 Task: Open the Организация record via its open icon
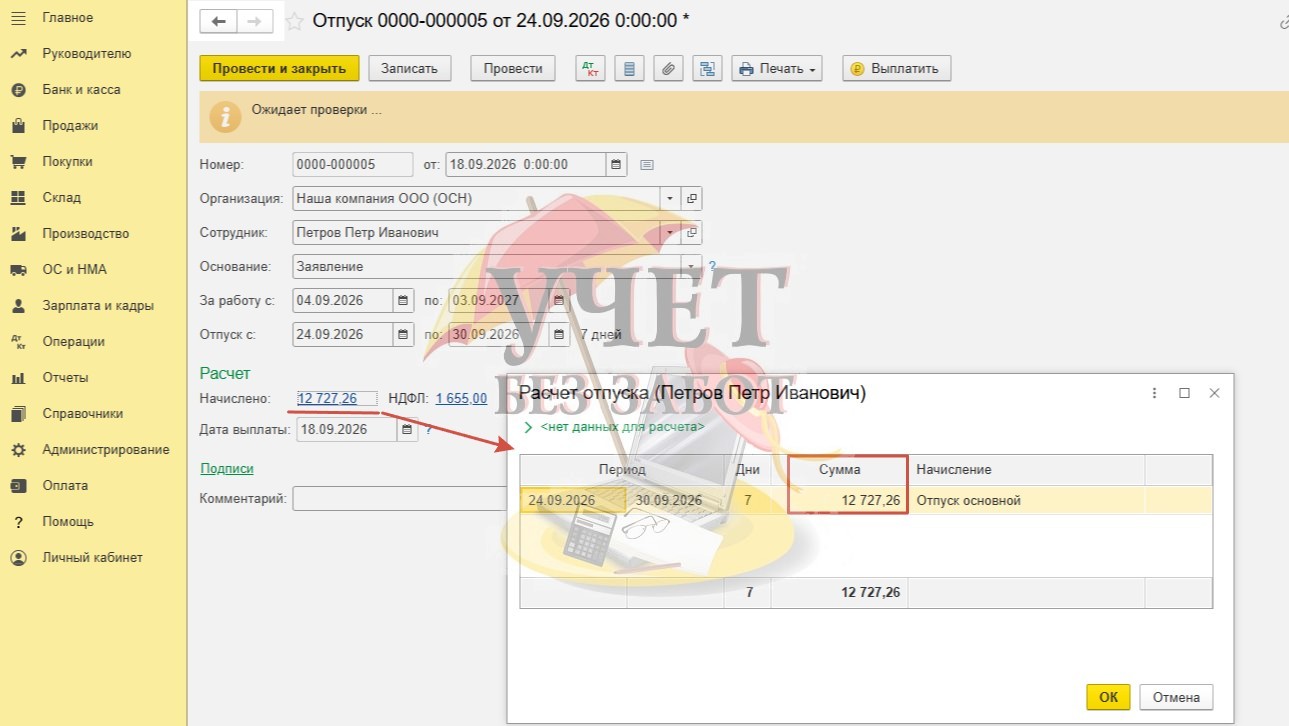click(x=691, y=198)
